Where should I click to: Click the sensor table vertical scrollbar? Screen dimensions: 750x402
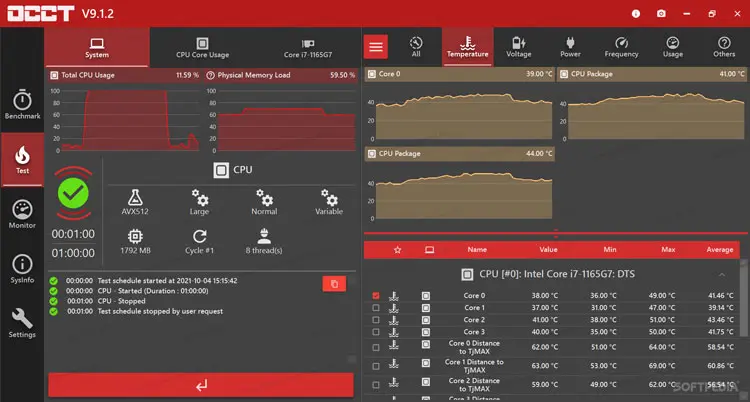pyautogui.click(x=744, y=297)
